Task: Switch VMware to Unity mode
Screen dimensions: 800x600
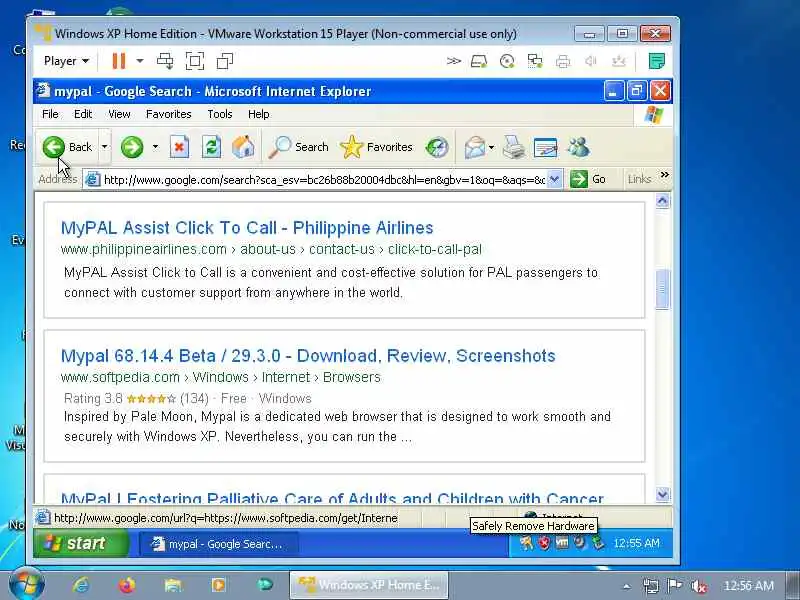Action: 224,61
